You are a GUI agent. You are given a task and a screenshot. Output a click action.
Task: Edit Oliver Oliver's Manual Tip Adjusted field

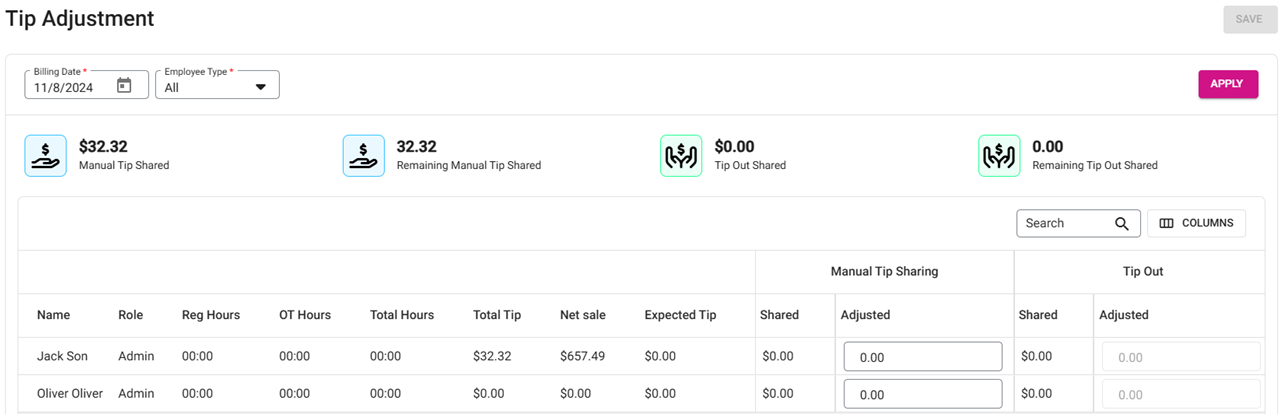[922, 394]
